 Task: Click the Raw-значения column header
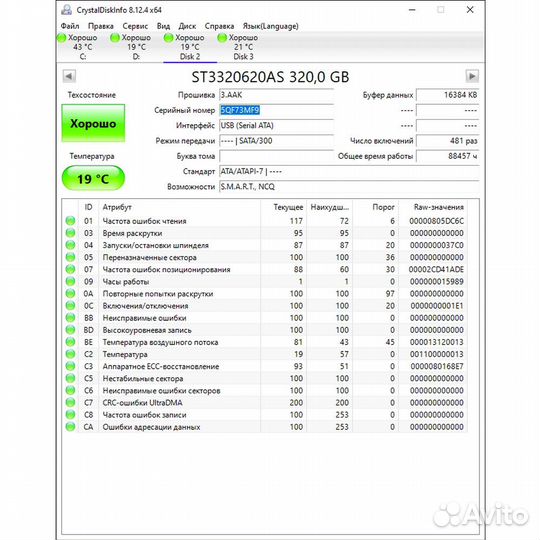(433, 207)
